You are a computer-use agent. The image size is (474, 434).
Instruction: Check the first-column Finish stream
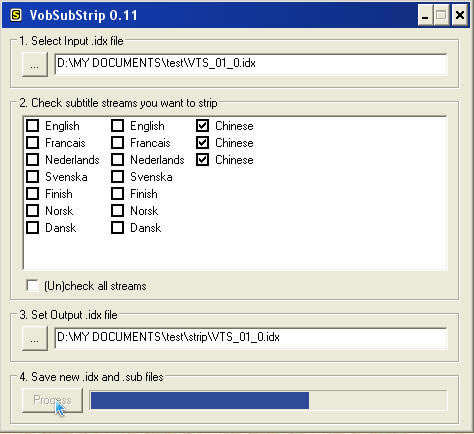(x=32, y=194)
